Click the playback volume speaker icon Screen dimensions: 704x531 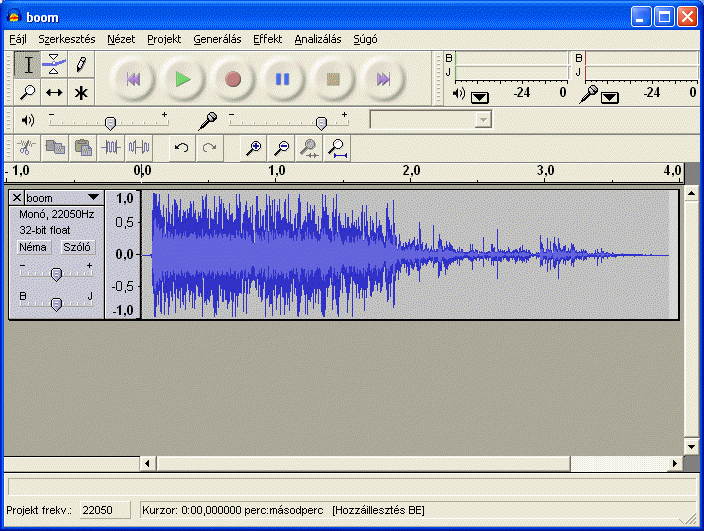click(27, 120)
